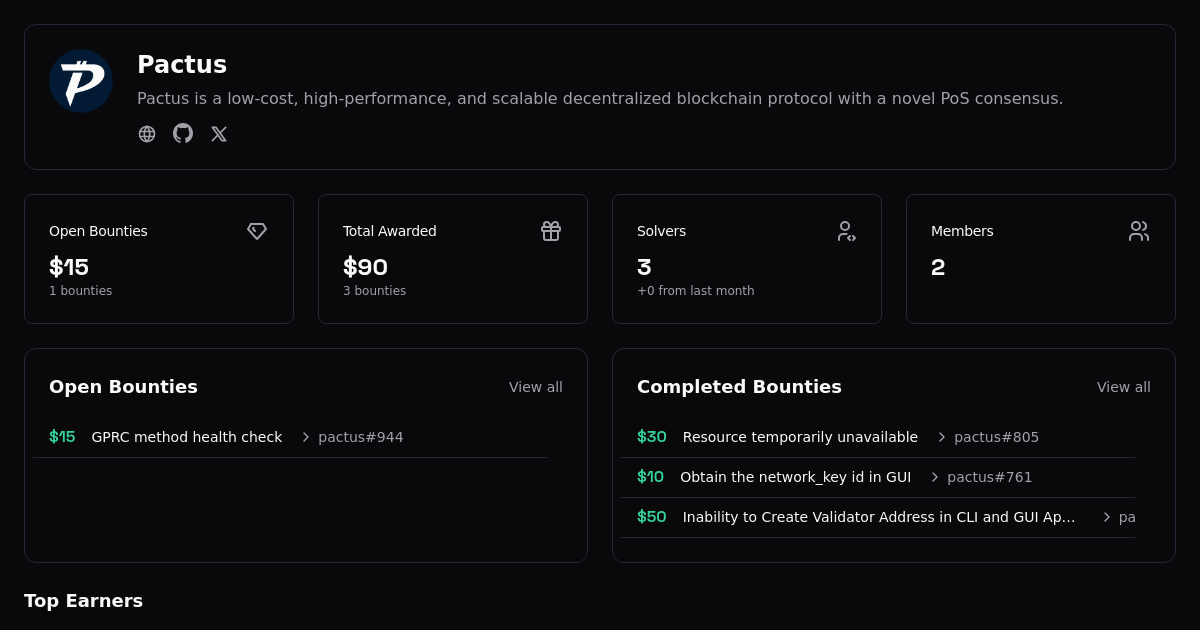Open Obtain the network_key id in GUI bounty
1200x630 pixels.
(x=795, y=477)
